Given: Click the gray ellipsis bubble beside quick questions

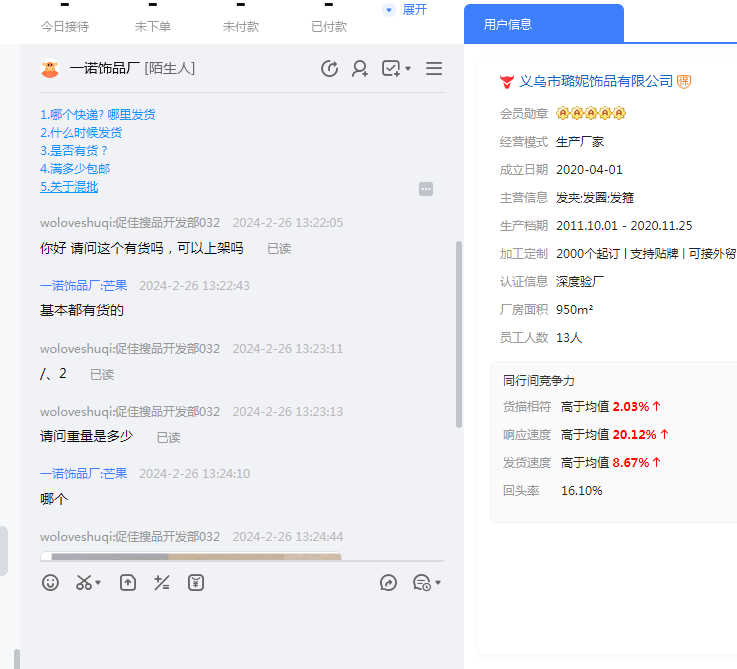Looking at the screenshot, I should coord(426,189).
